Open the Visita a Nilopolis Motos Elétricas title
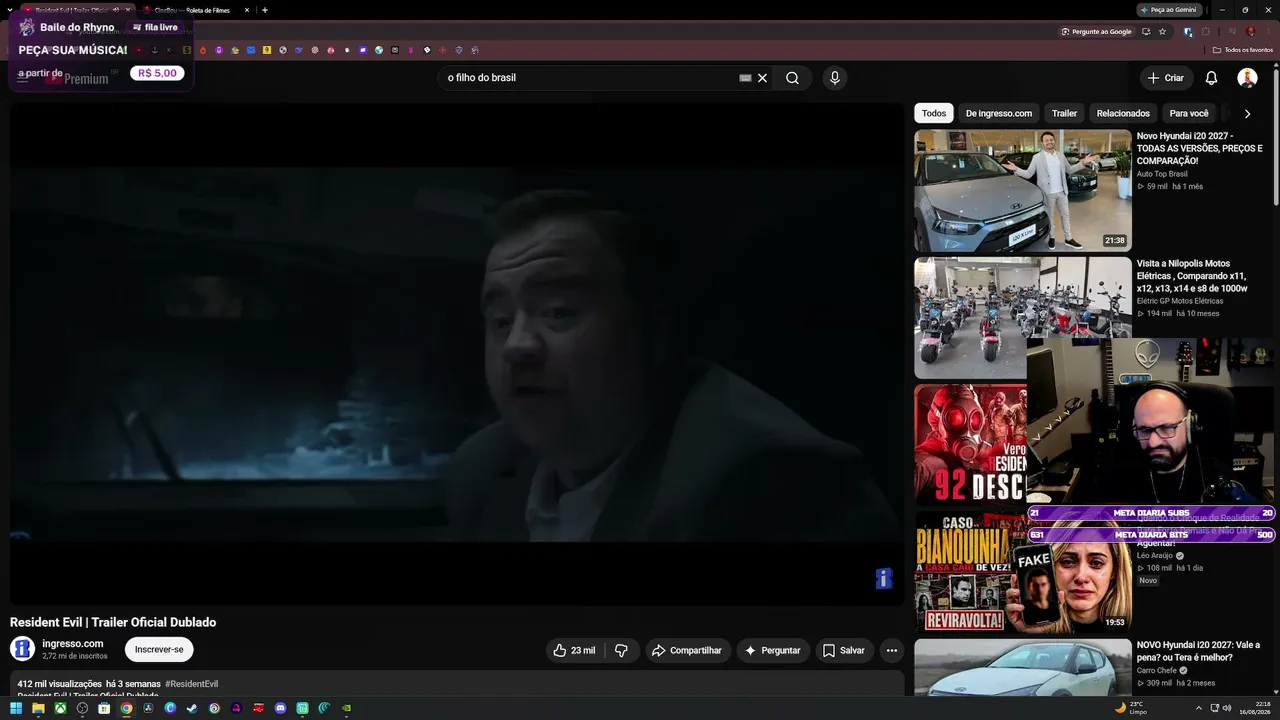The width and height of the screenshot is (1280, 720). [1192, 276]
